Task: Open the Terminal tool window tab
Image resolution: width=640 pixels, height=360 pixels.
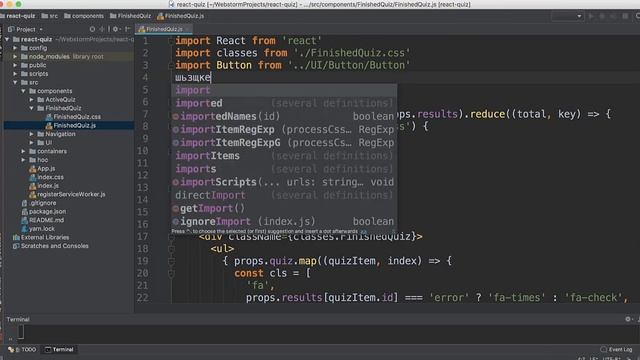Action: click(60, 349)
